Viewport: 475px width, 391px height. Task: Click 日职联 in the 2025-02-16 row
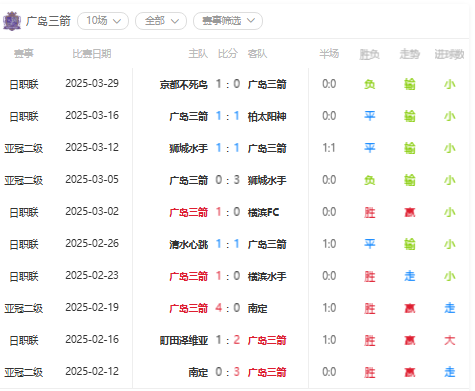click(24, 340)
